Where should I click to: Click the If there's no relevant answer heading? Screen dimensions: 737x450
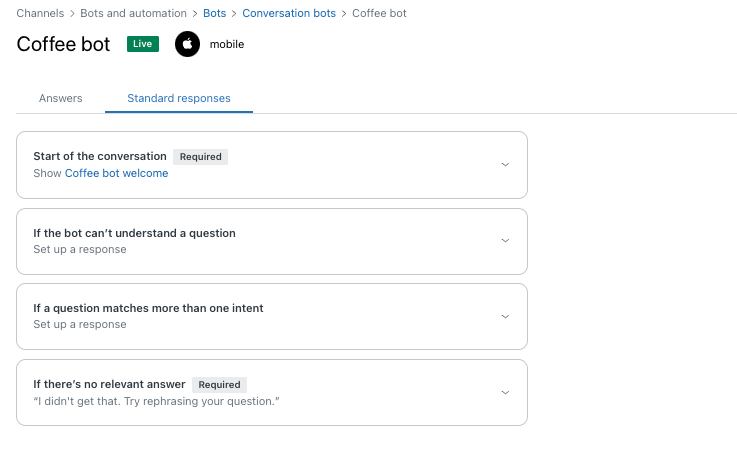(109, 384)
